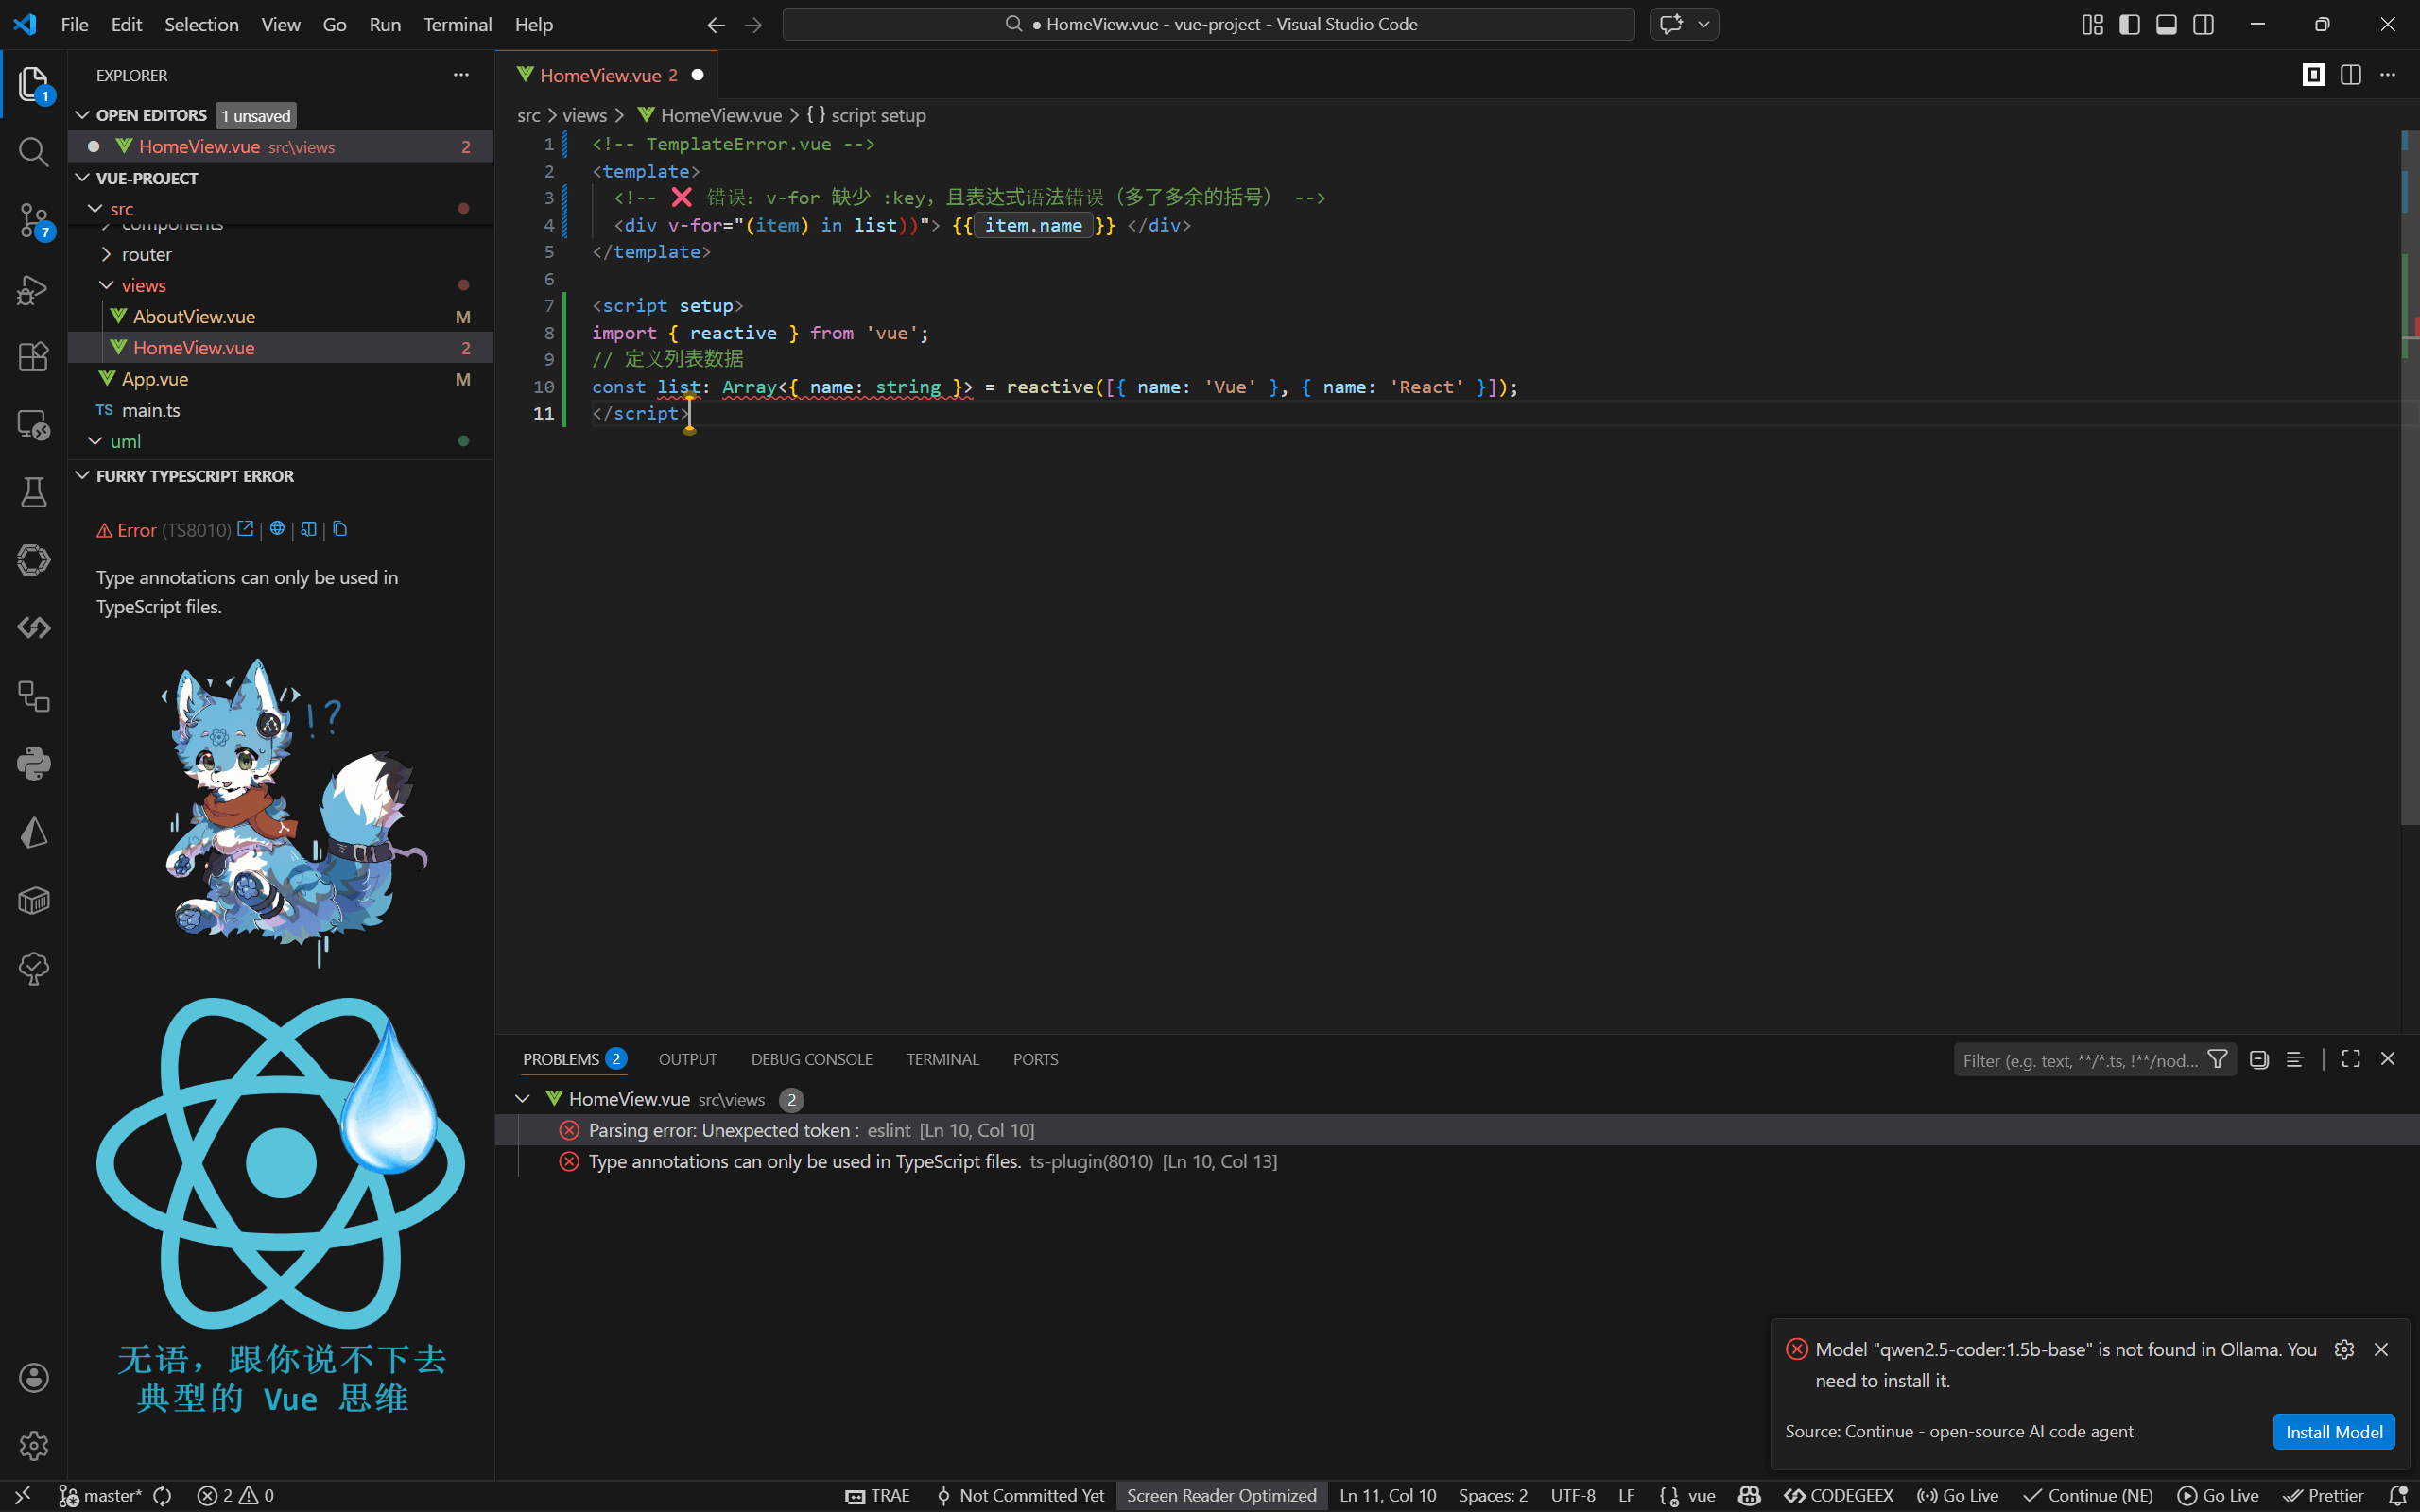Open the notifications bell in status bar
This screenshot has height=1512, width=2420.
pyautogui.click(x=2399, y=1495)
